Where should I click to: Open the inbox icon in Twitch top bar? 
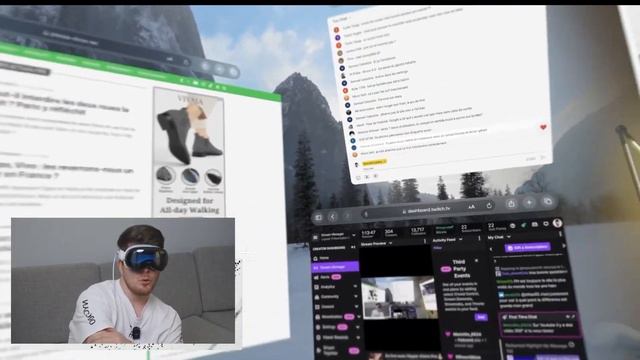534,224
